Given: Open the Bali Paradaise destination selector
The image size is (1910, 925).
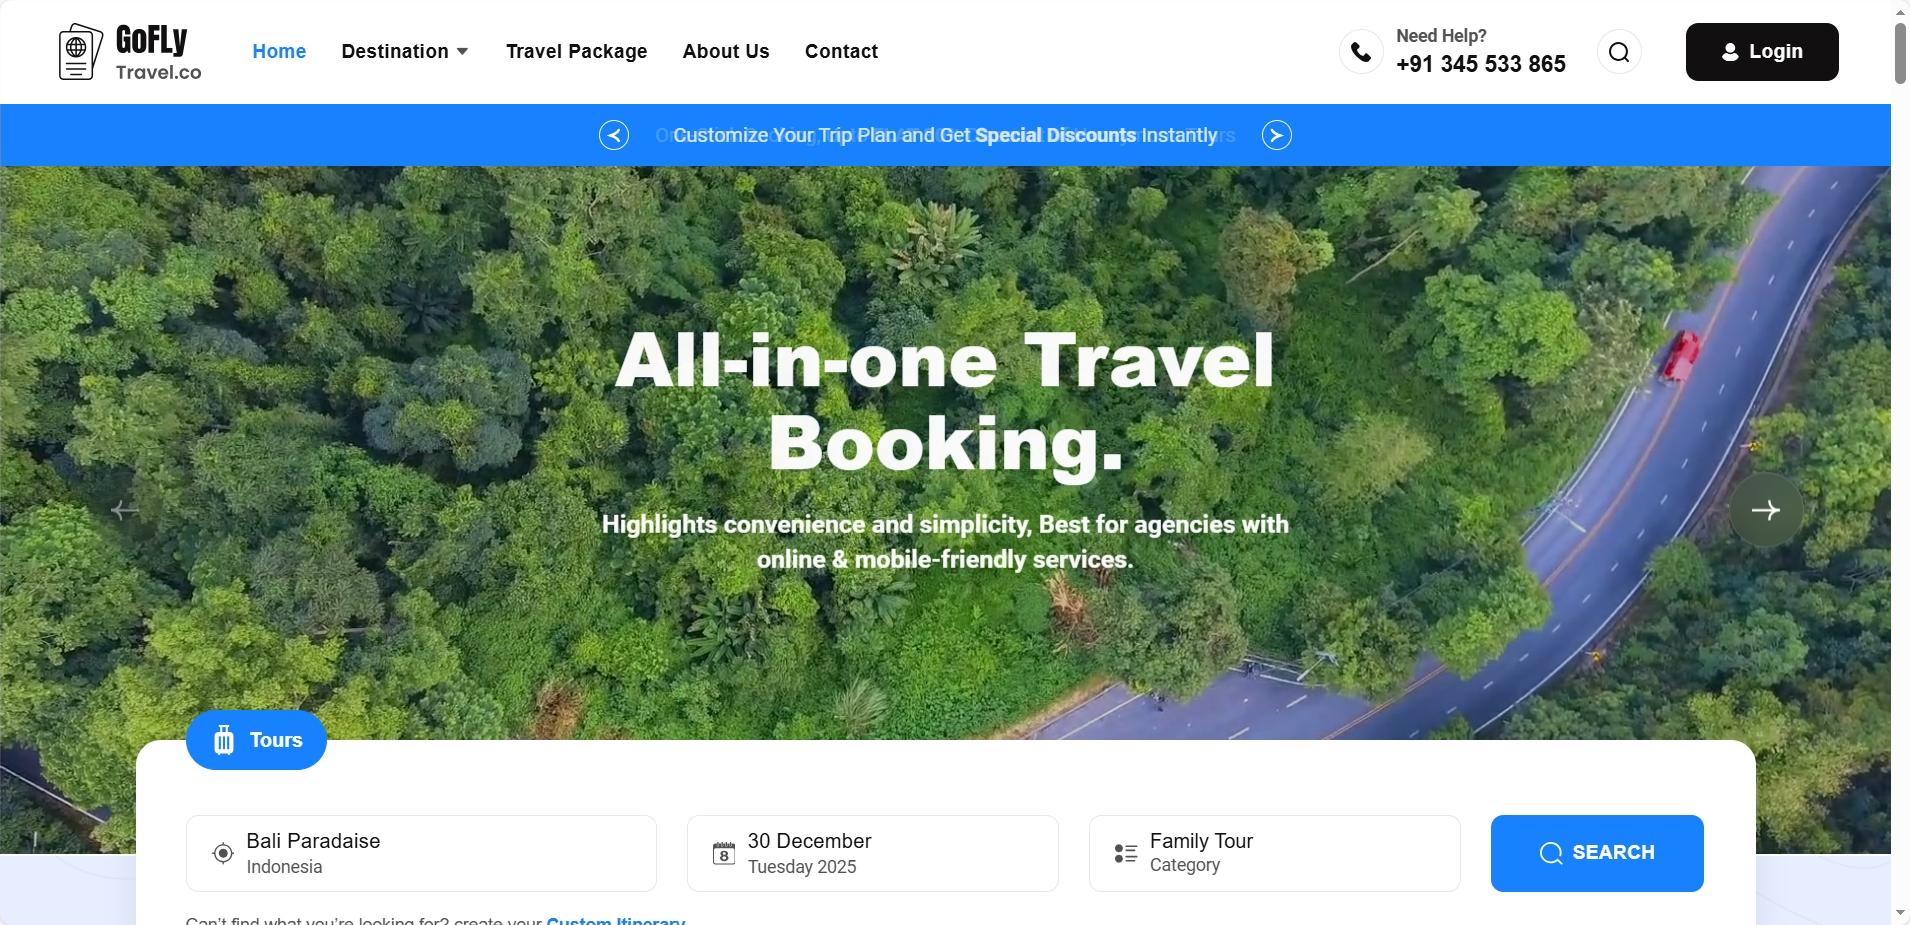Looking at the screenshot, I should 421,853.
